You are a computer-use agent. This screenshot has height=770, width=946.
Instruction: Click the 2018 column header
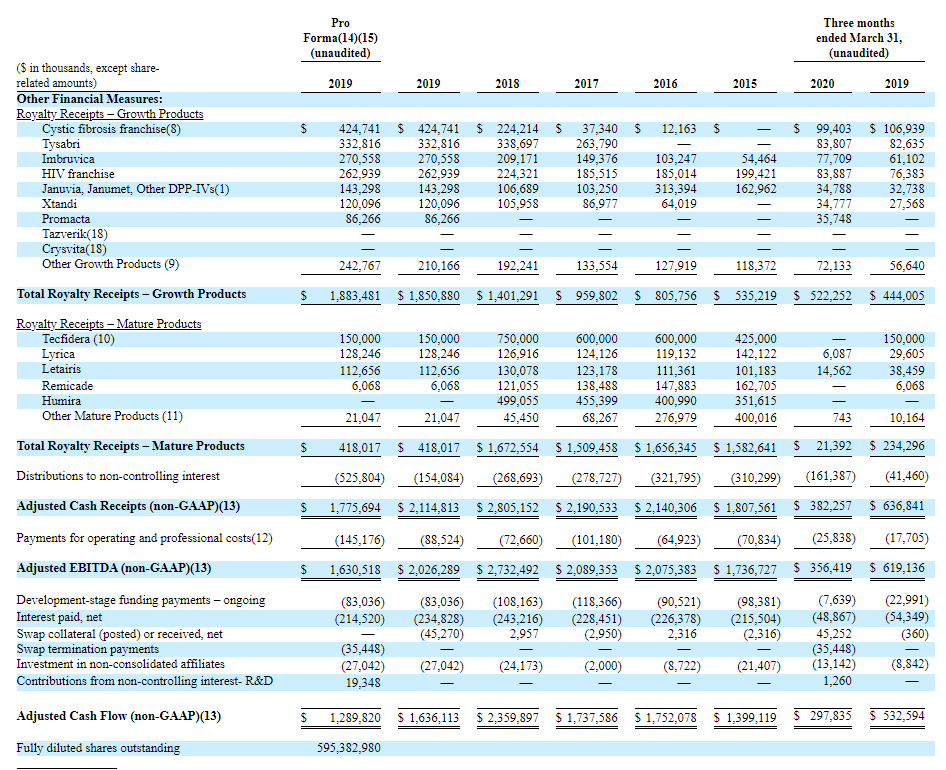(x=507, y=84)
